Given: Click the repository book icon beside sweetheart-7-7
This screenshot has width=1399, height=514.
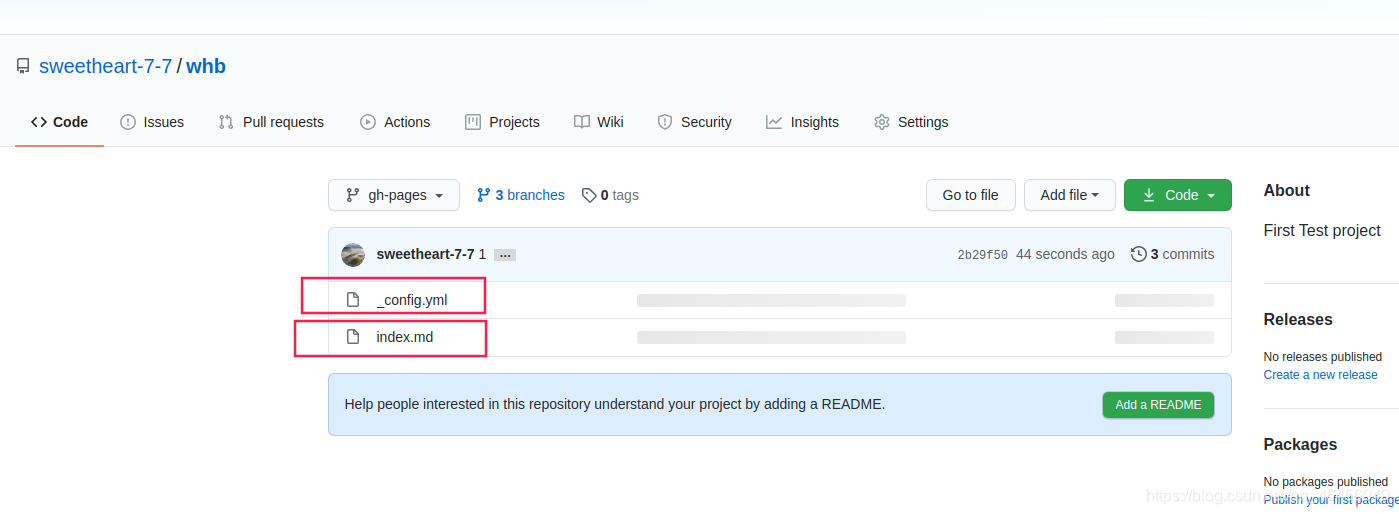Looking at the screenshot, I should point(23,67).
